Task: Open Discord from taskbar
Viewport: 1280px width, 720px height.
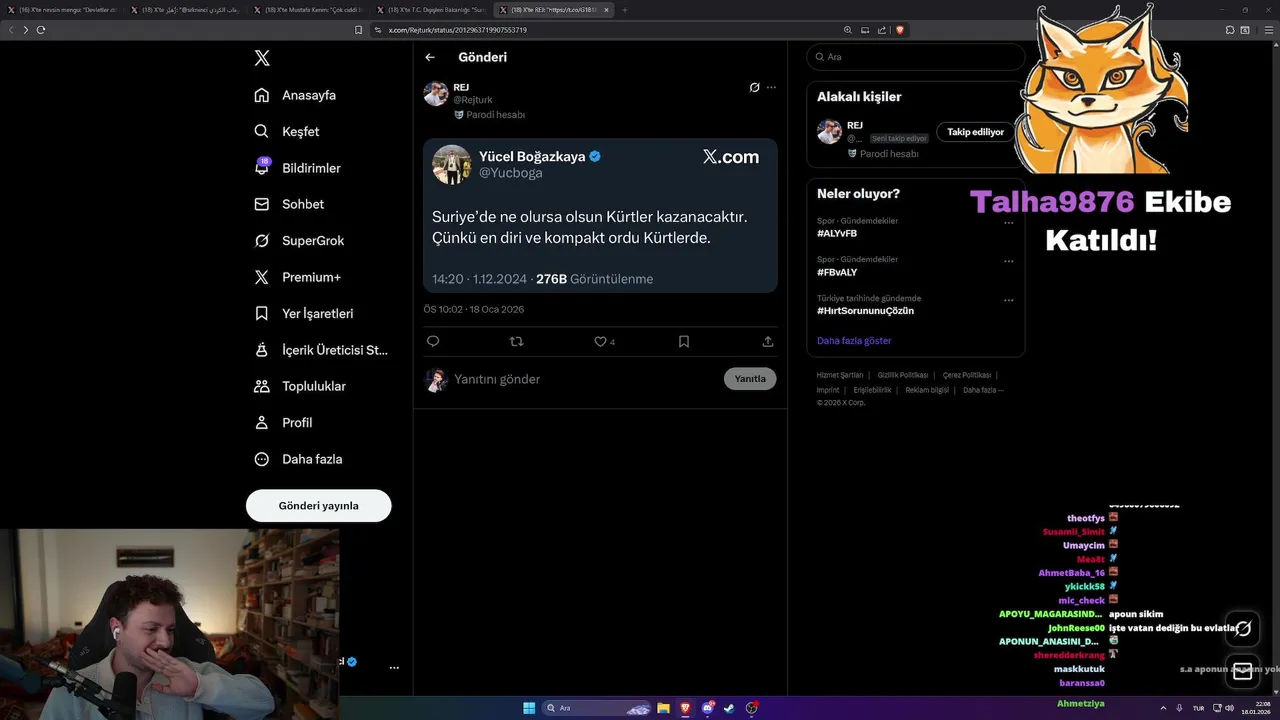Action: pyautogui.click(x=708, y=708)
